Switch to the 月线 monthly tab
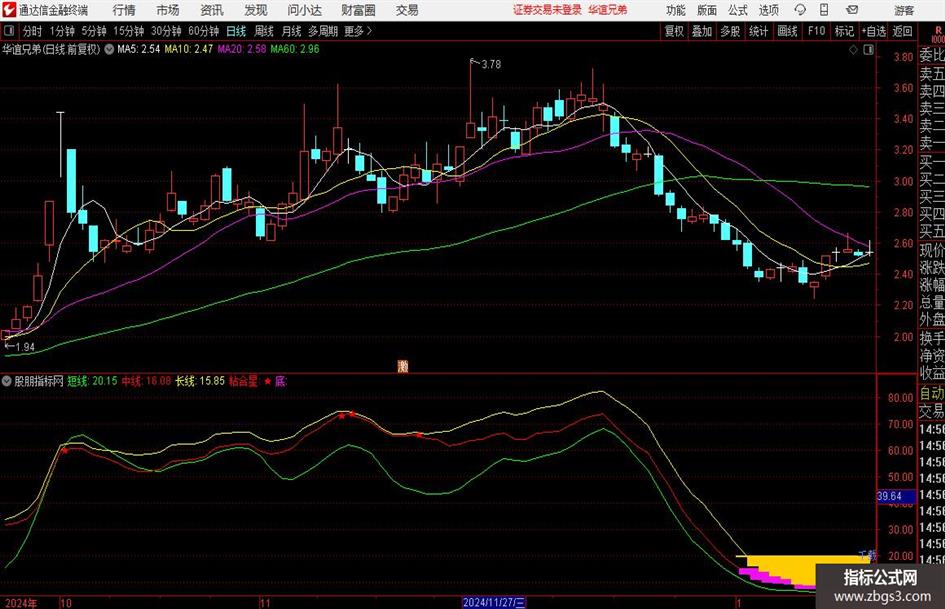 [x=291, y=31]
